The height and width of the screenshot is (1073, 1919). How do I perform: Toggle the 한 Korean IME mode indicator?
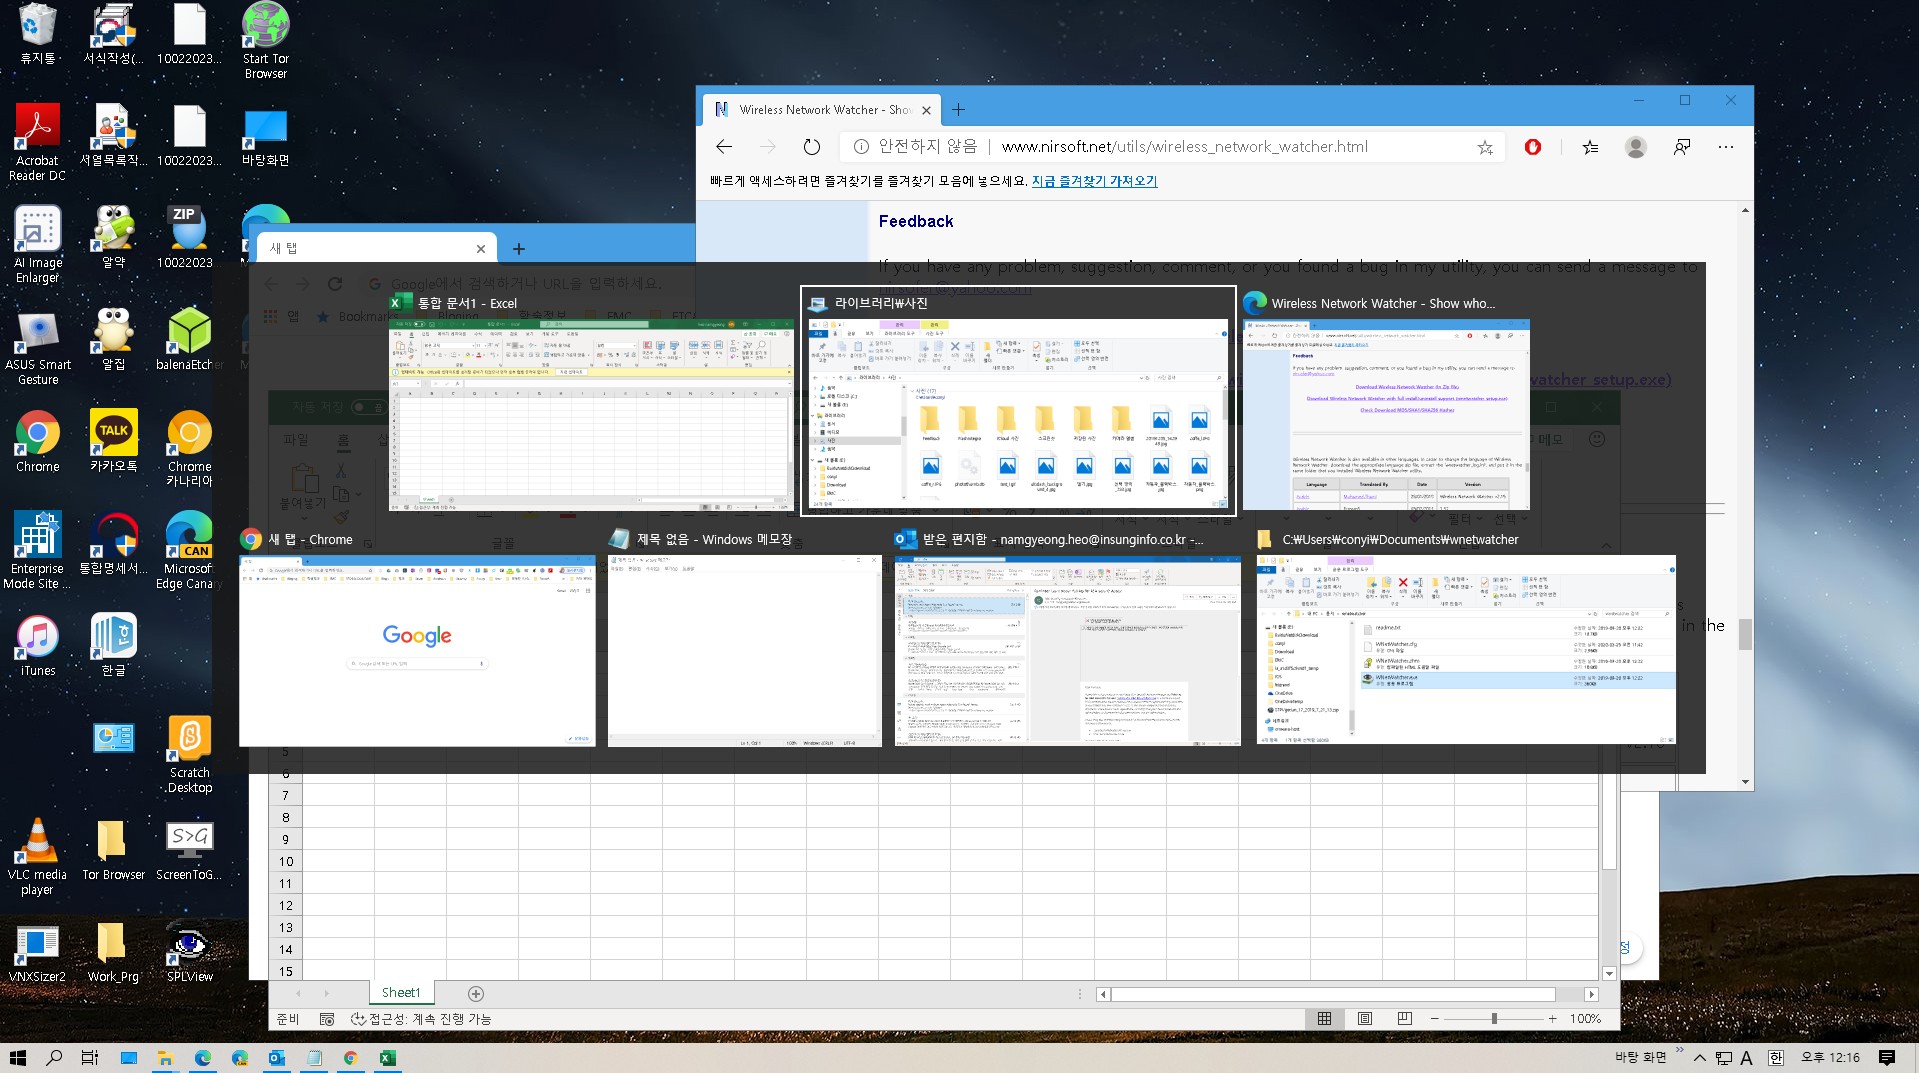point(1775,1058)
